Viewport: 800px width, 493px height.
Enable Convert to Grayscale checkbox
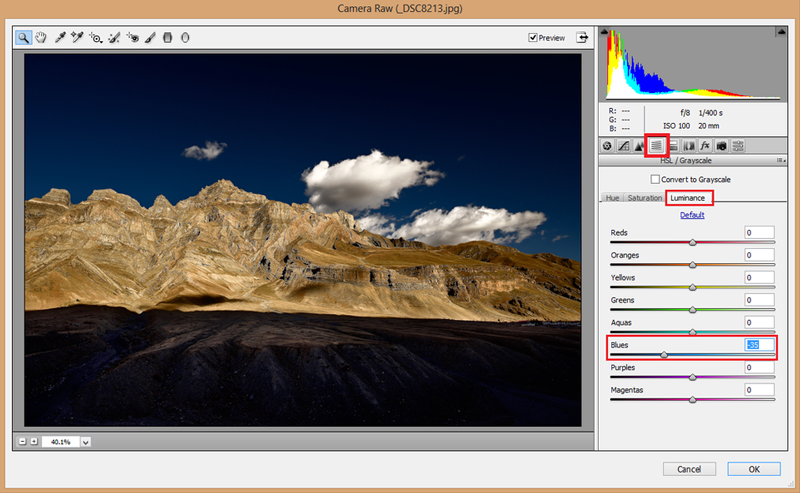655,179
